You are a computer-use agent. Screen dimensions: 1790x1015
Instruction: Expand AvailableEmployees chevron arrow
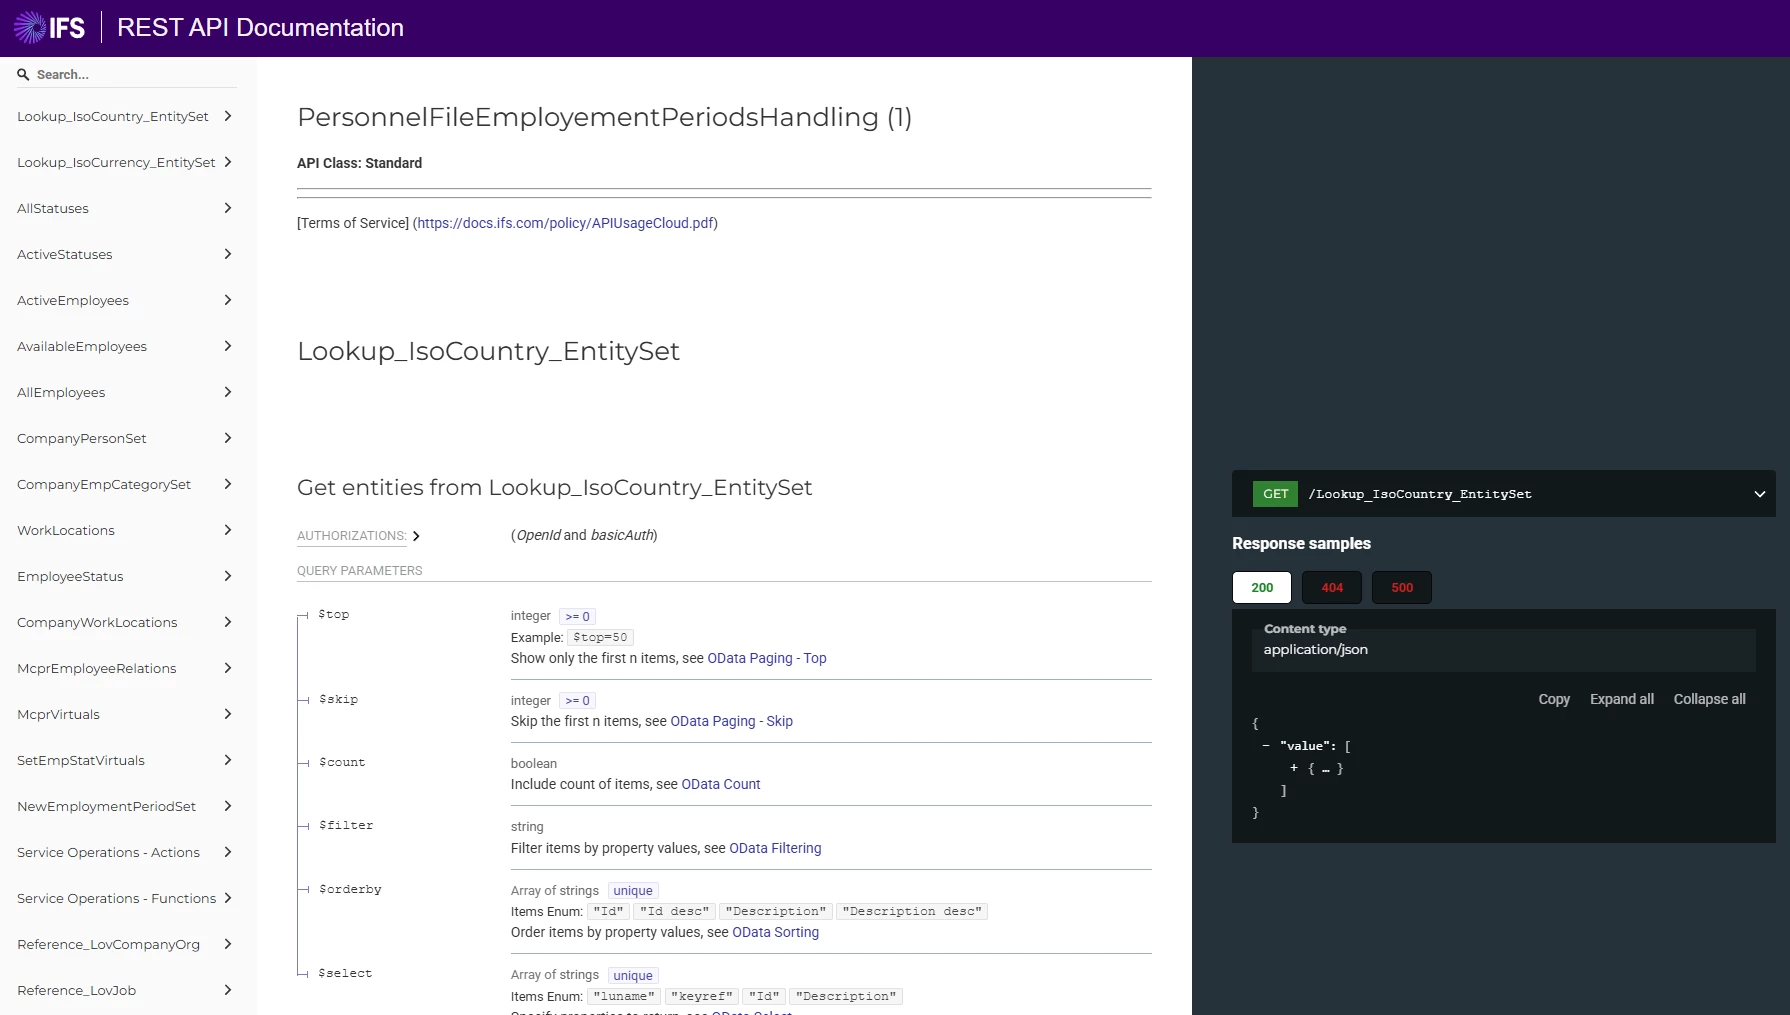[x=228, y=346]
